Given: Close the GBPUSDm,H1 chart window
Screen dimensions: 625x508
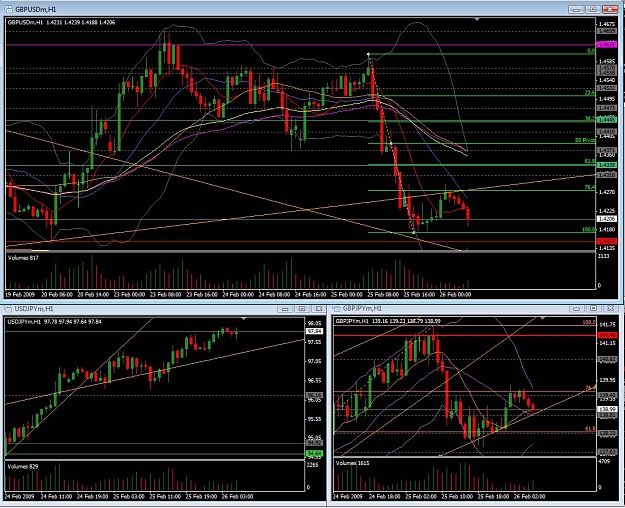Looking at the screenshot, I should point(610,9).
